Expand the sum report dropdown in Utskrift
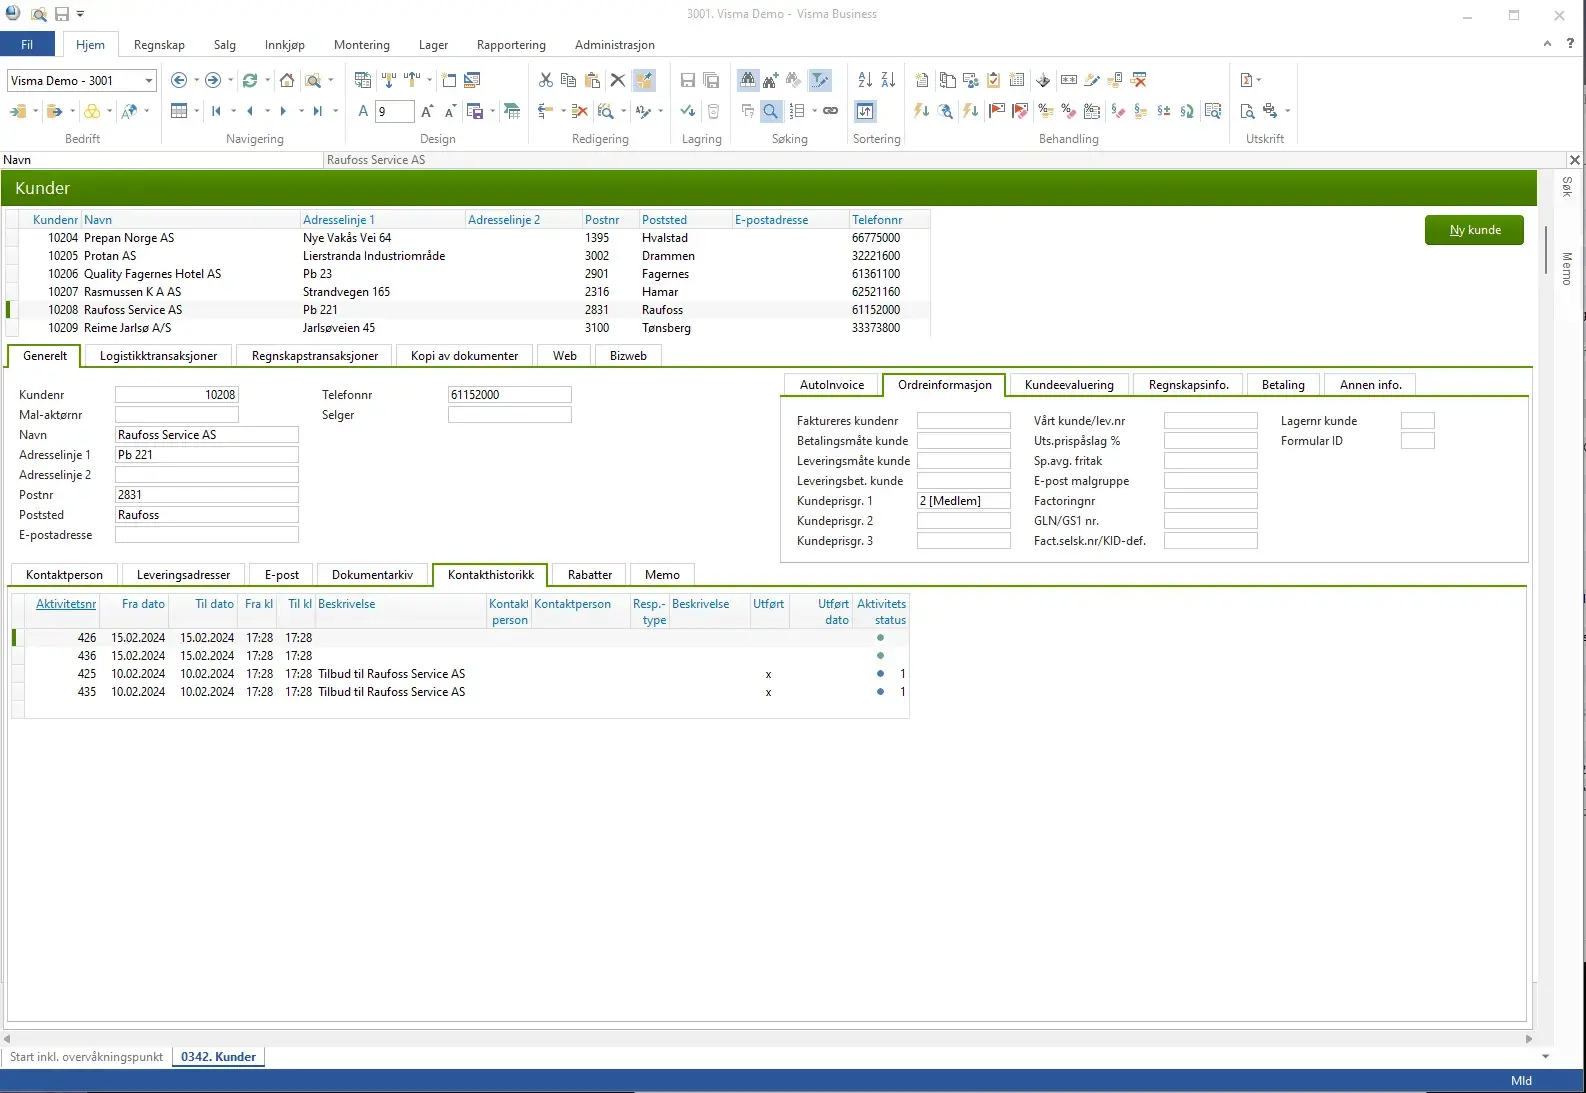This screenshot has width=1586, height=1093. 1258,80
